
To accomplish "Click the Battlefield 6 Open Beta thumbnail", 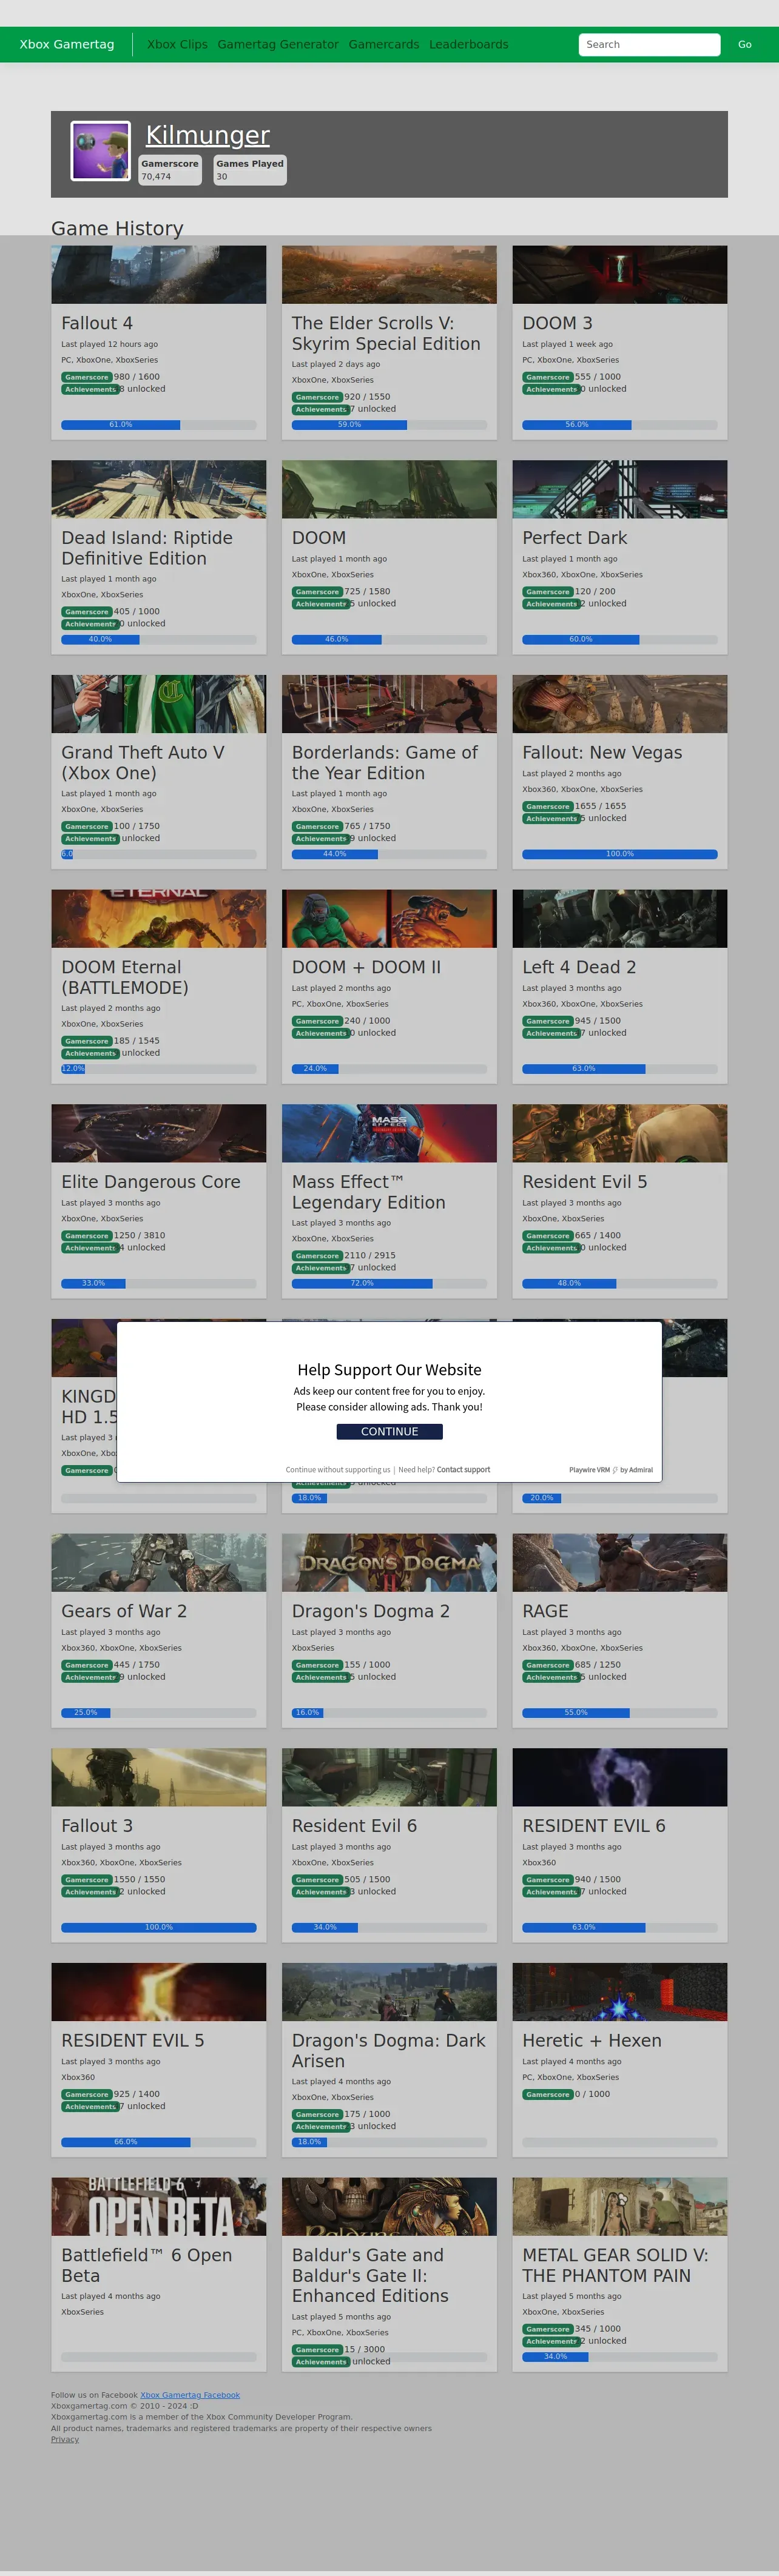I will [x=159, y=2207].
